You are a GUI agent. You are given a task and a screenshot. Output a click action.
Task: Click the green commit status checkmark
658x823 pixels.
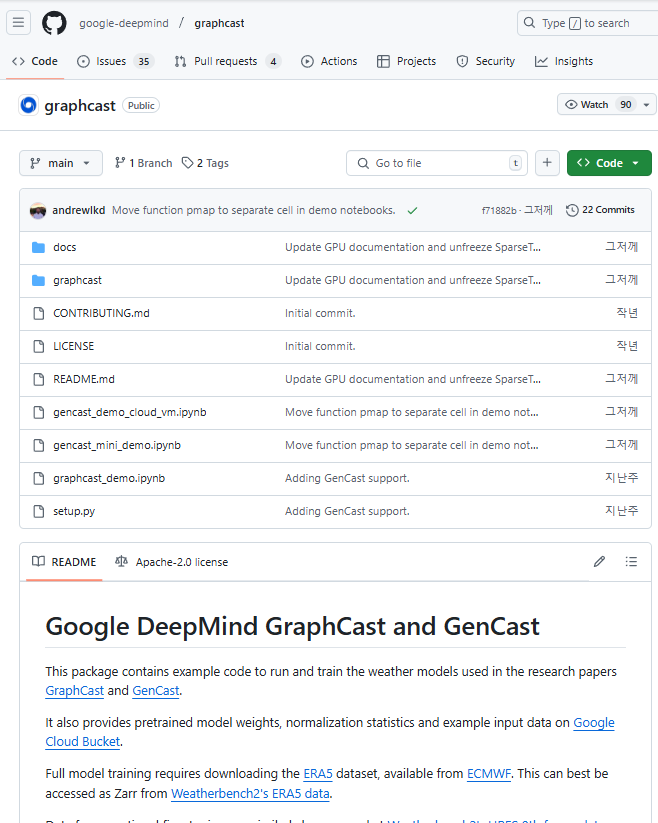coord(412,210)
